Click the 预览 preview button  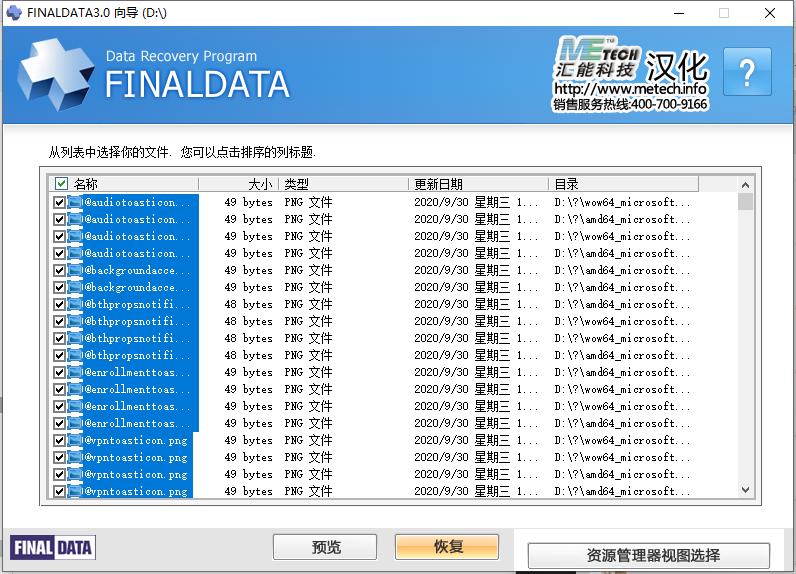(x=325, y=547)
